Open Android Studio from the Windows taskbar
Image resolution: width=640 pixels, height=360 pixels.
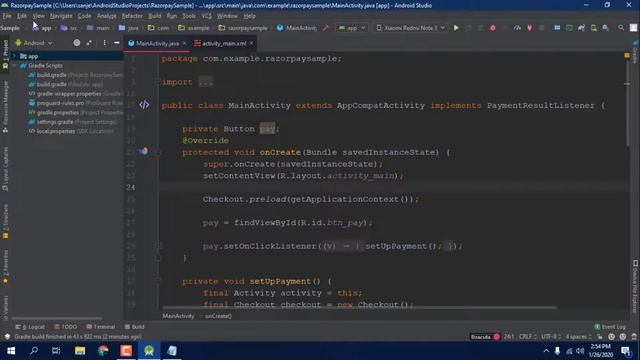[149, 351]
